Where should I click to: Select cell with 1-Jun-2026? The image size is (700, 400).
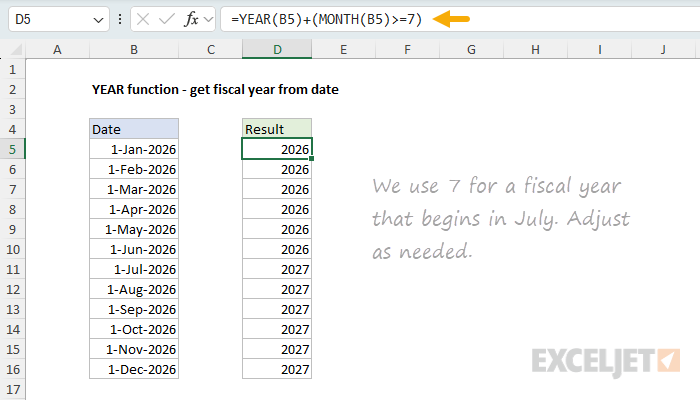coord(134,250)
